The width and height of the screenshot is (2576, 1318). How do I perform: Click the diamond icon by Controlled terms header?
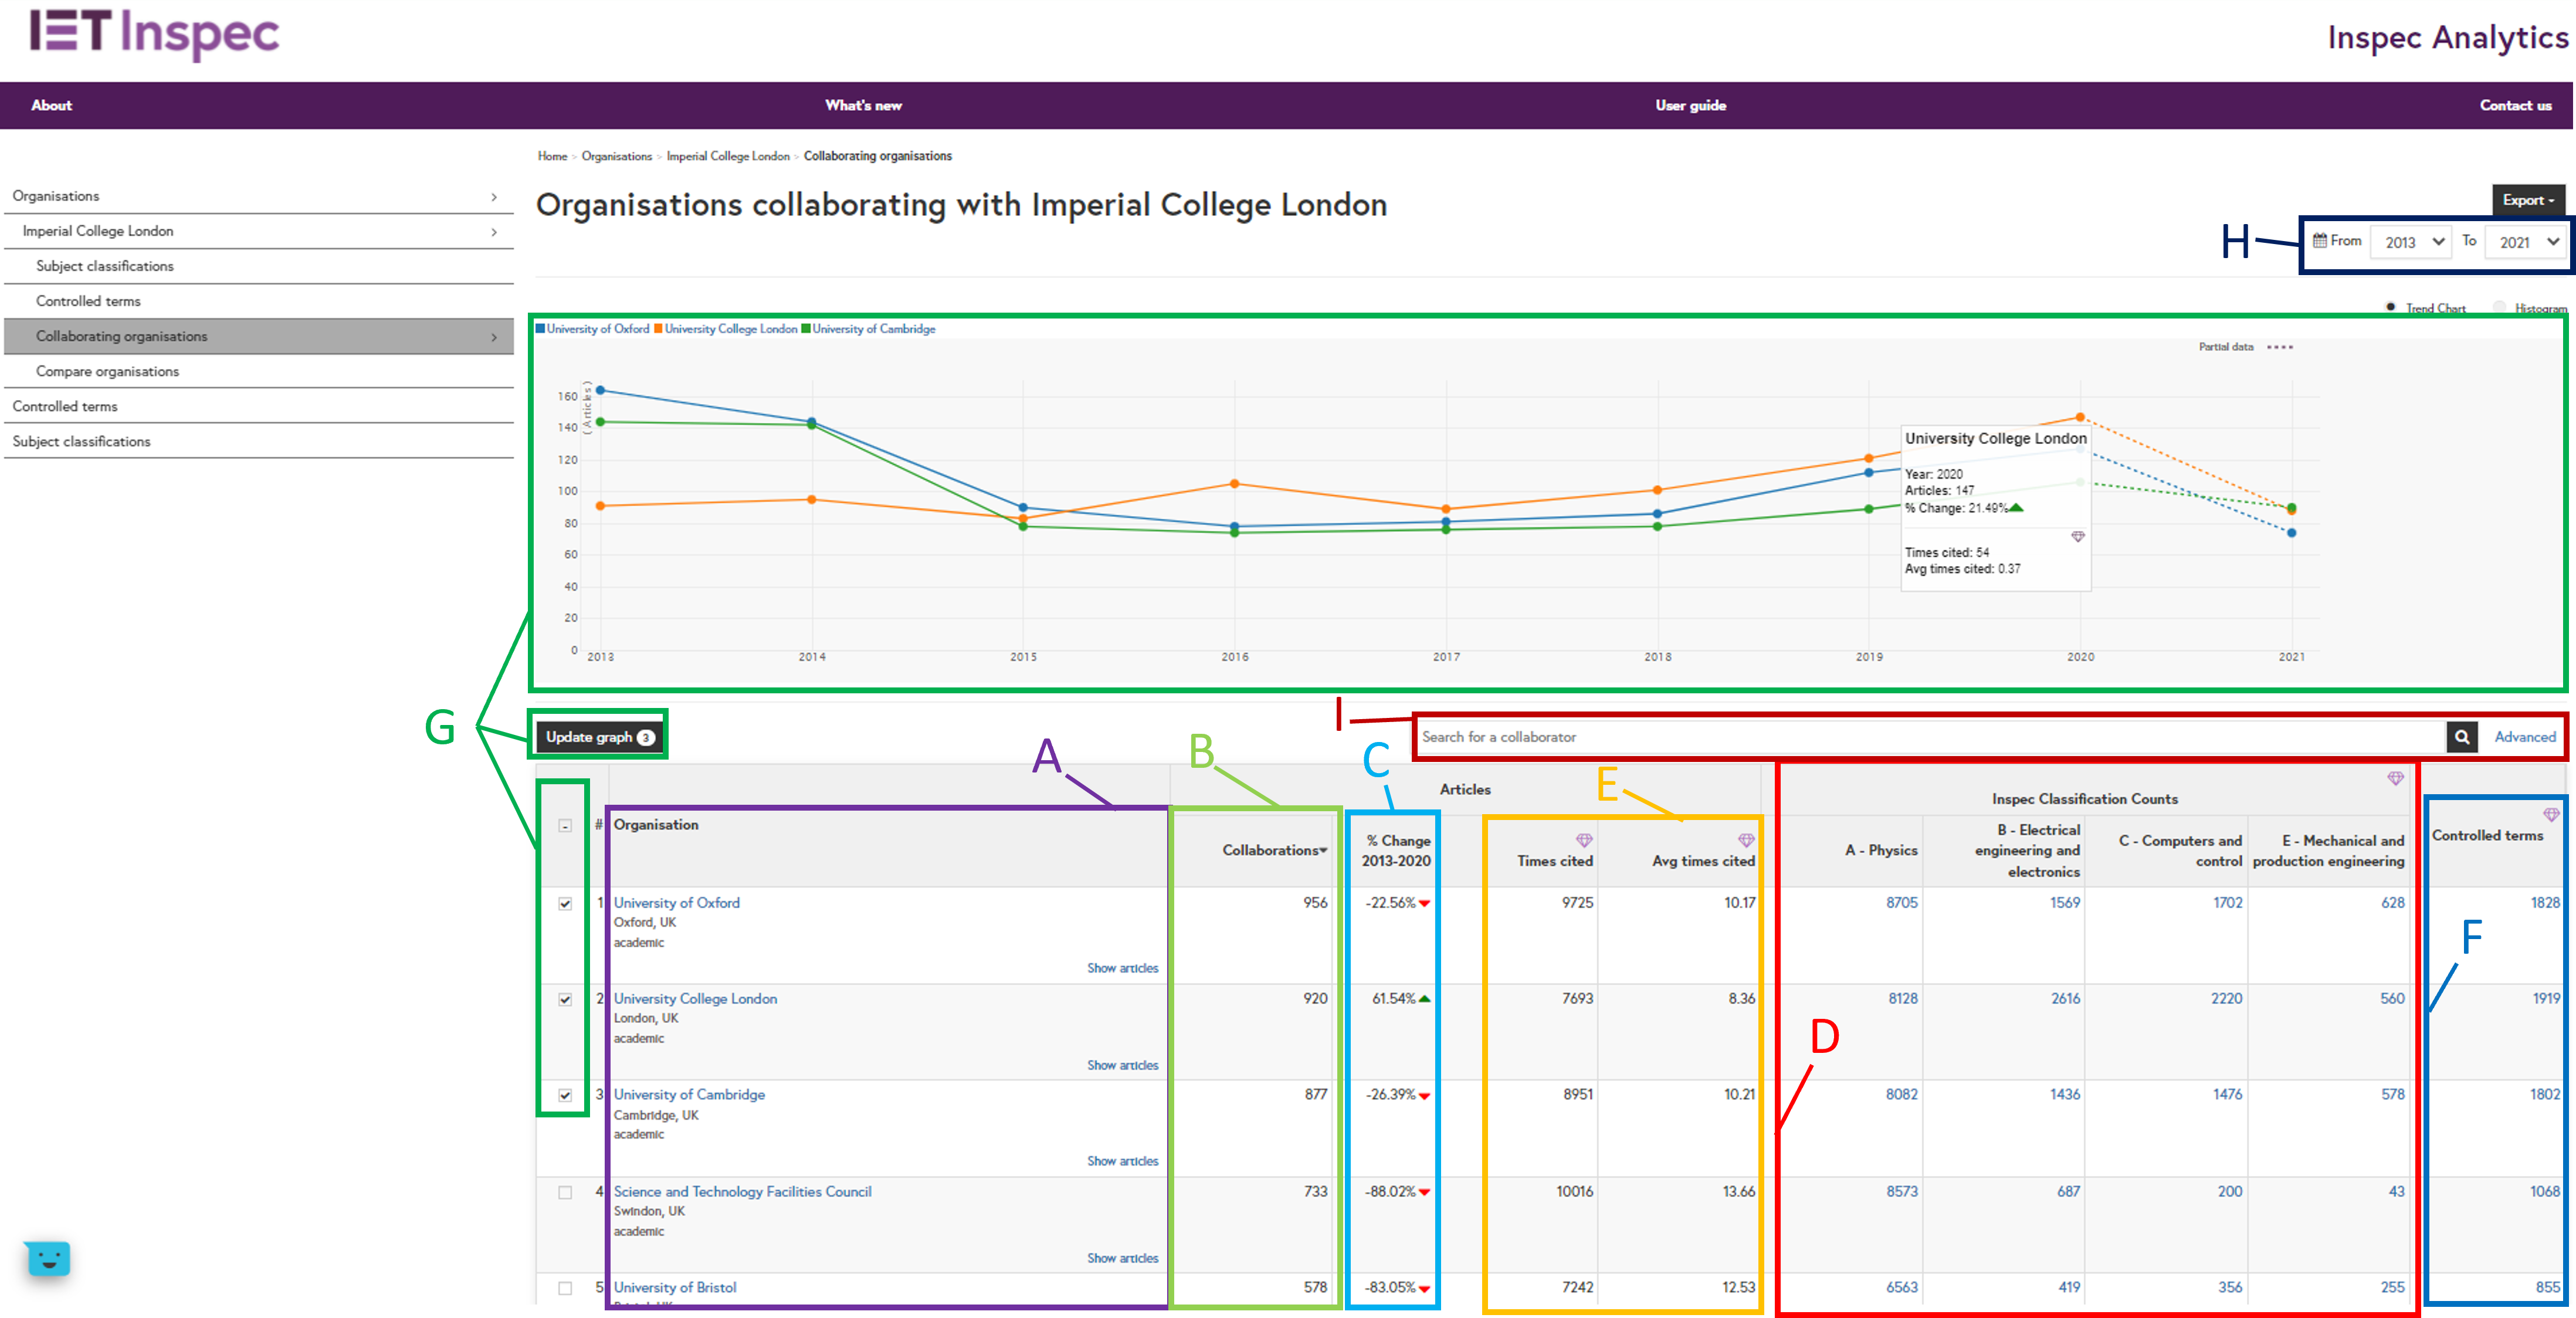click(x=2551, y=815)
